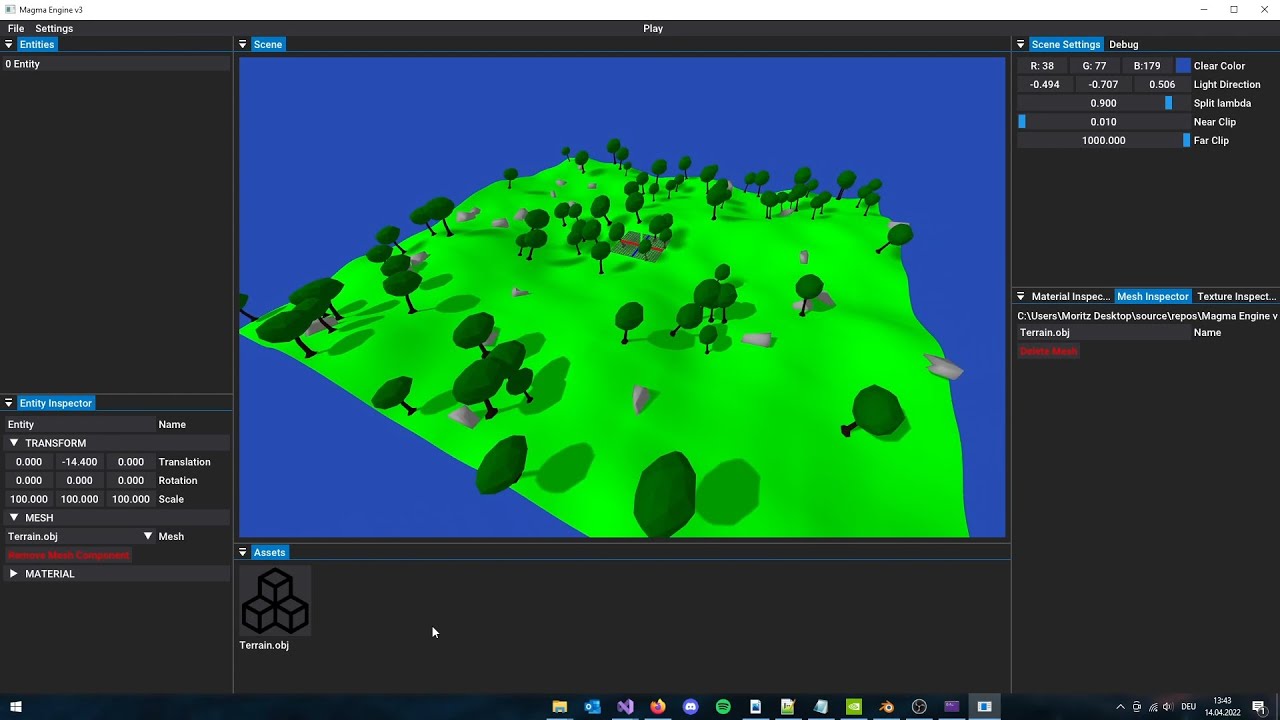
Task: Open Spotify from the taskbar
Action: 723,707
